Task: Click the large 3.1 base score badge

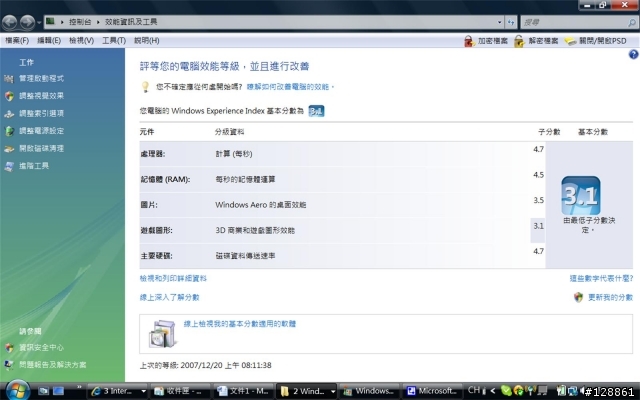Action: (581, 196)
